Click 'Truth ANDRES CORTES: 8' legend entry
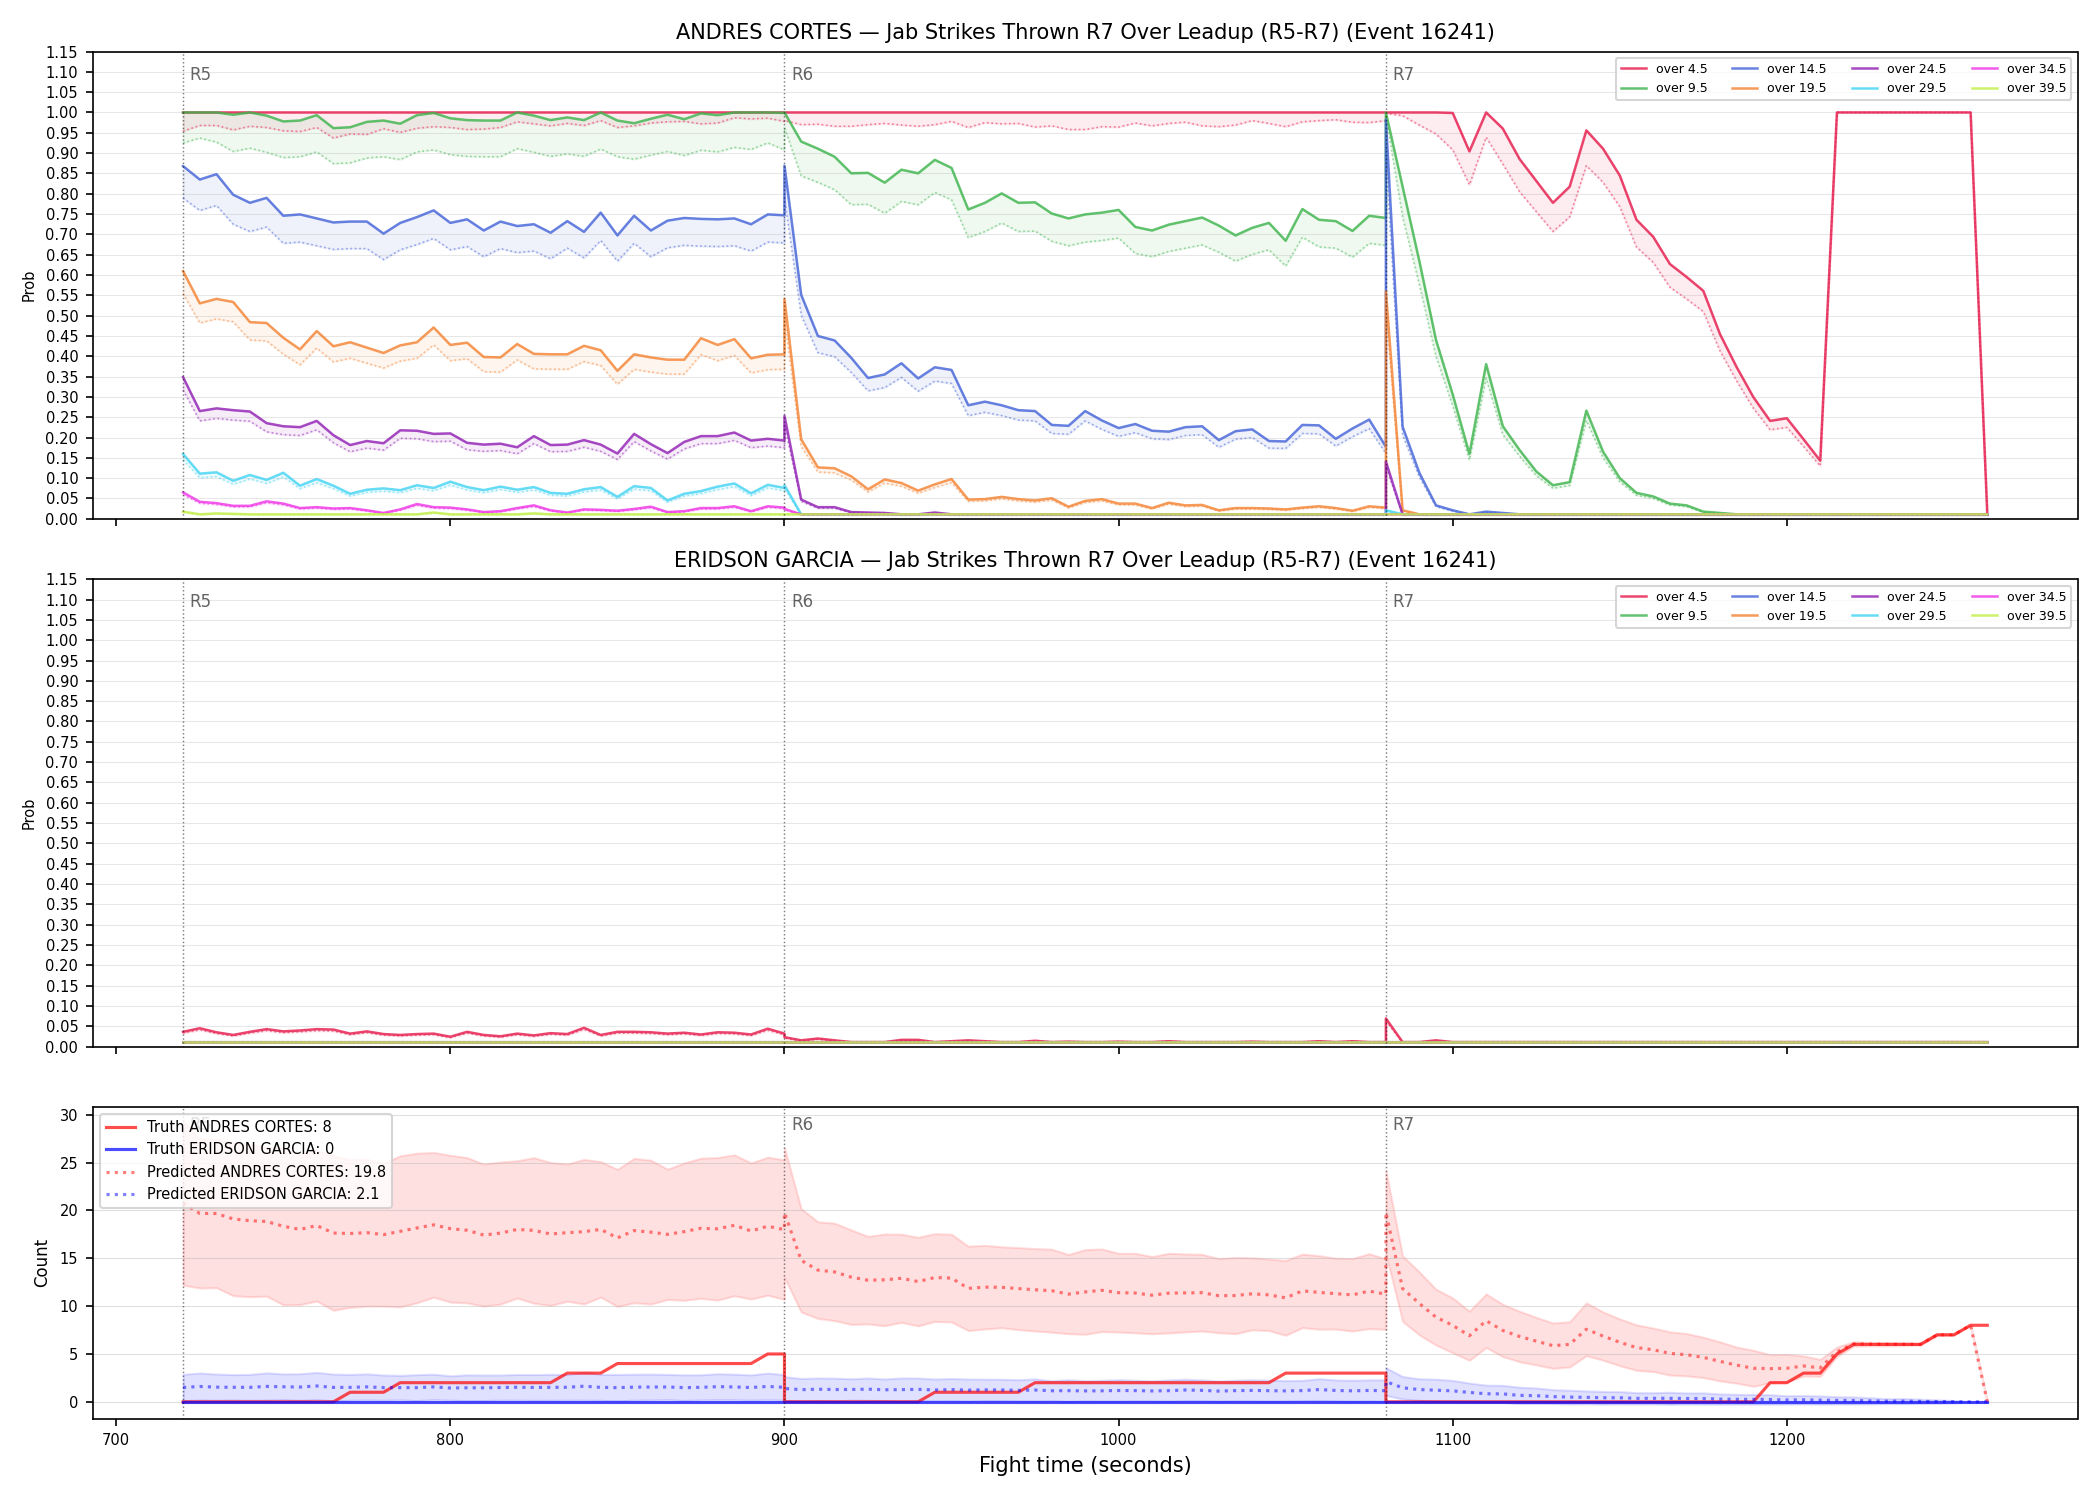This screenshot has height=1500, width=2100. tap(219, 1127)
